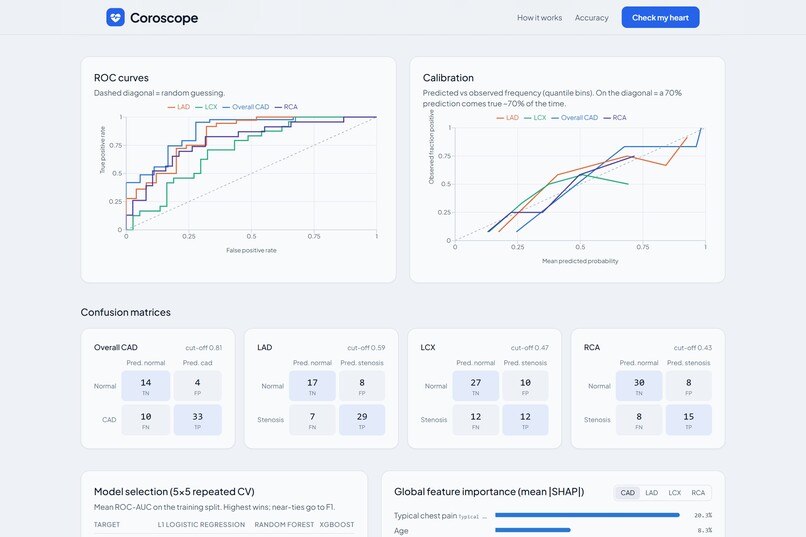Toggle RCA series in ROC curves legend
The image size is (806, 537).
tap(286, 107)
